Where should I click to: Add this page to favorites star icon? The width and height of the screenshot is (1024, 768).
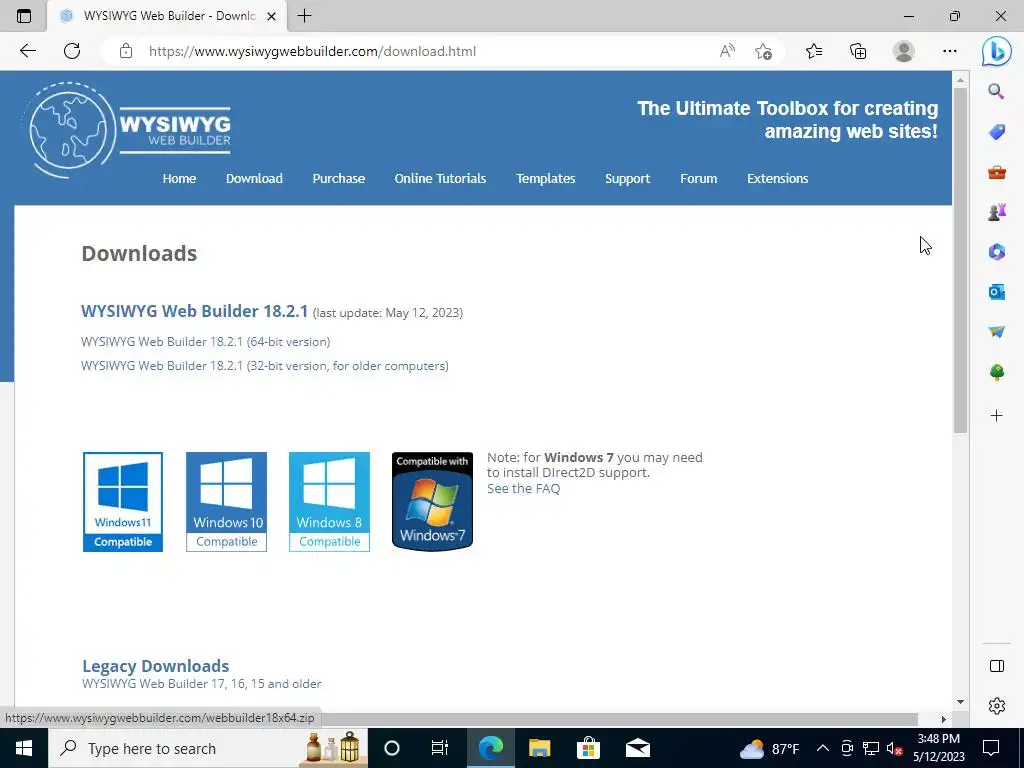[x=763, y=51]
